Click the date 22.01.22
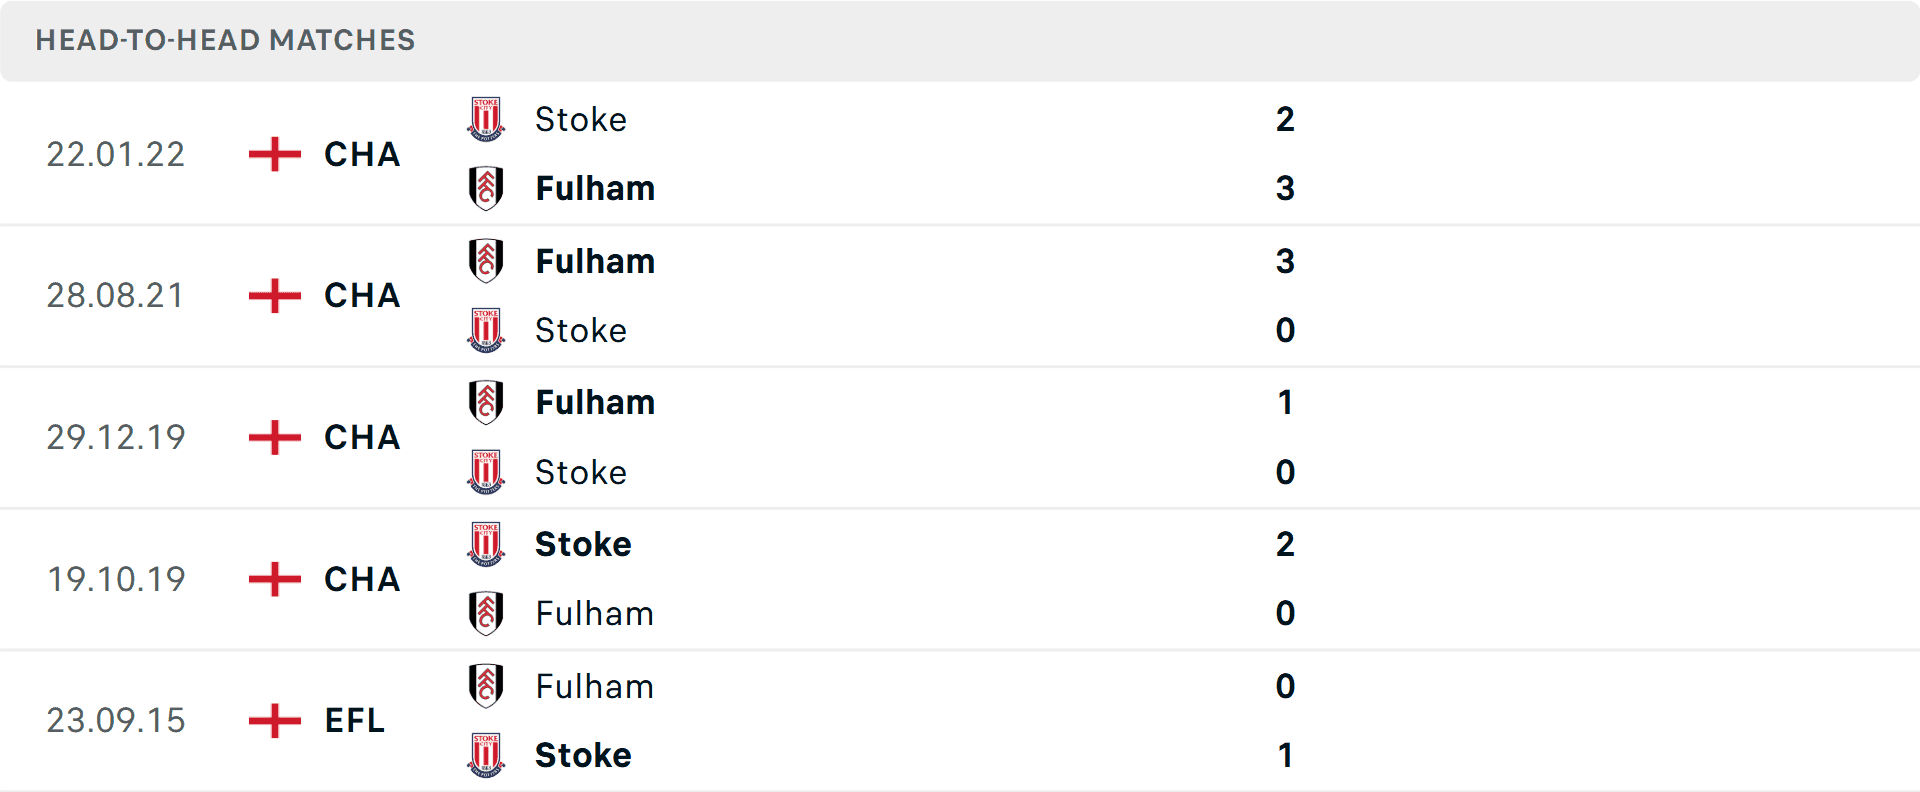 116,154
